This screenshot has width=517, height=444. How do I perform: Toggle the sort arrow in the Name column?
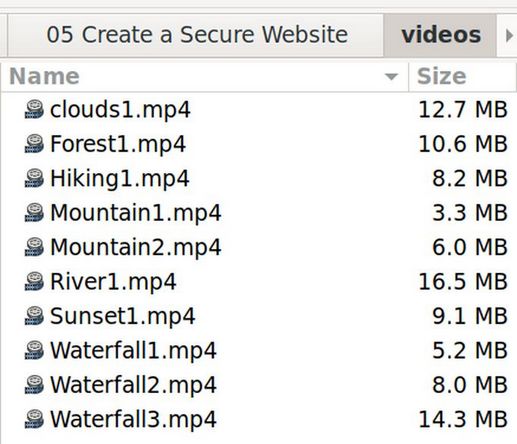coord(391,77)
